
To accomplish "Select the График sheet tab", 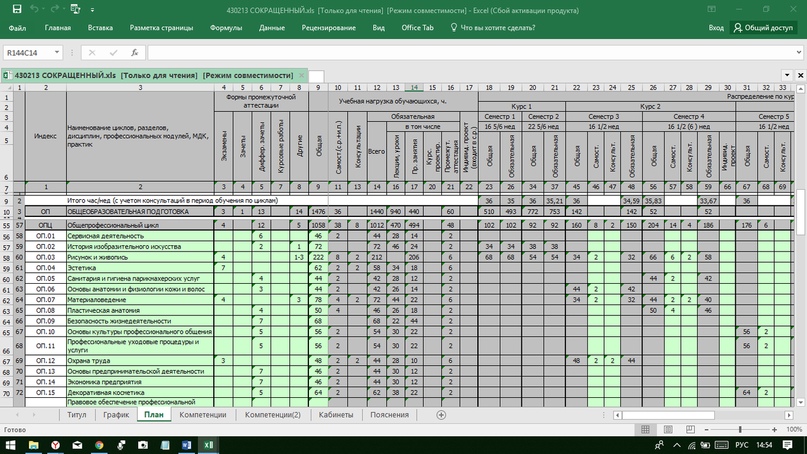I will coord(116,415).
